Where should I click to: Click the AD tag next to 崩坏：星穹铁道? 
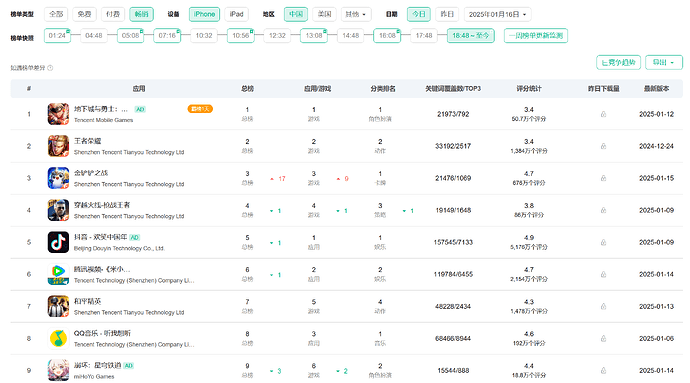(128, 365)
